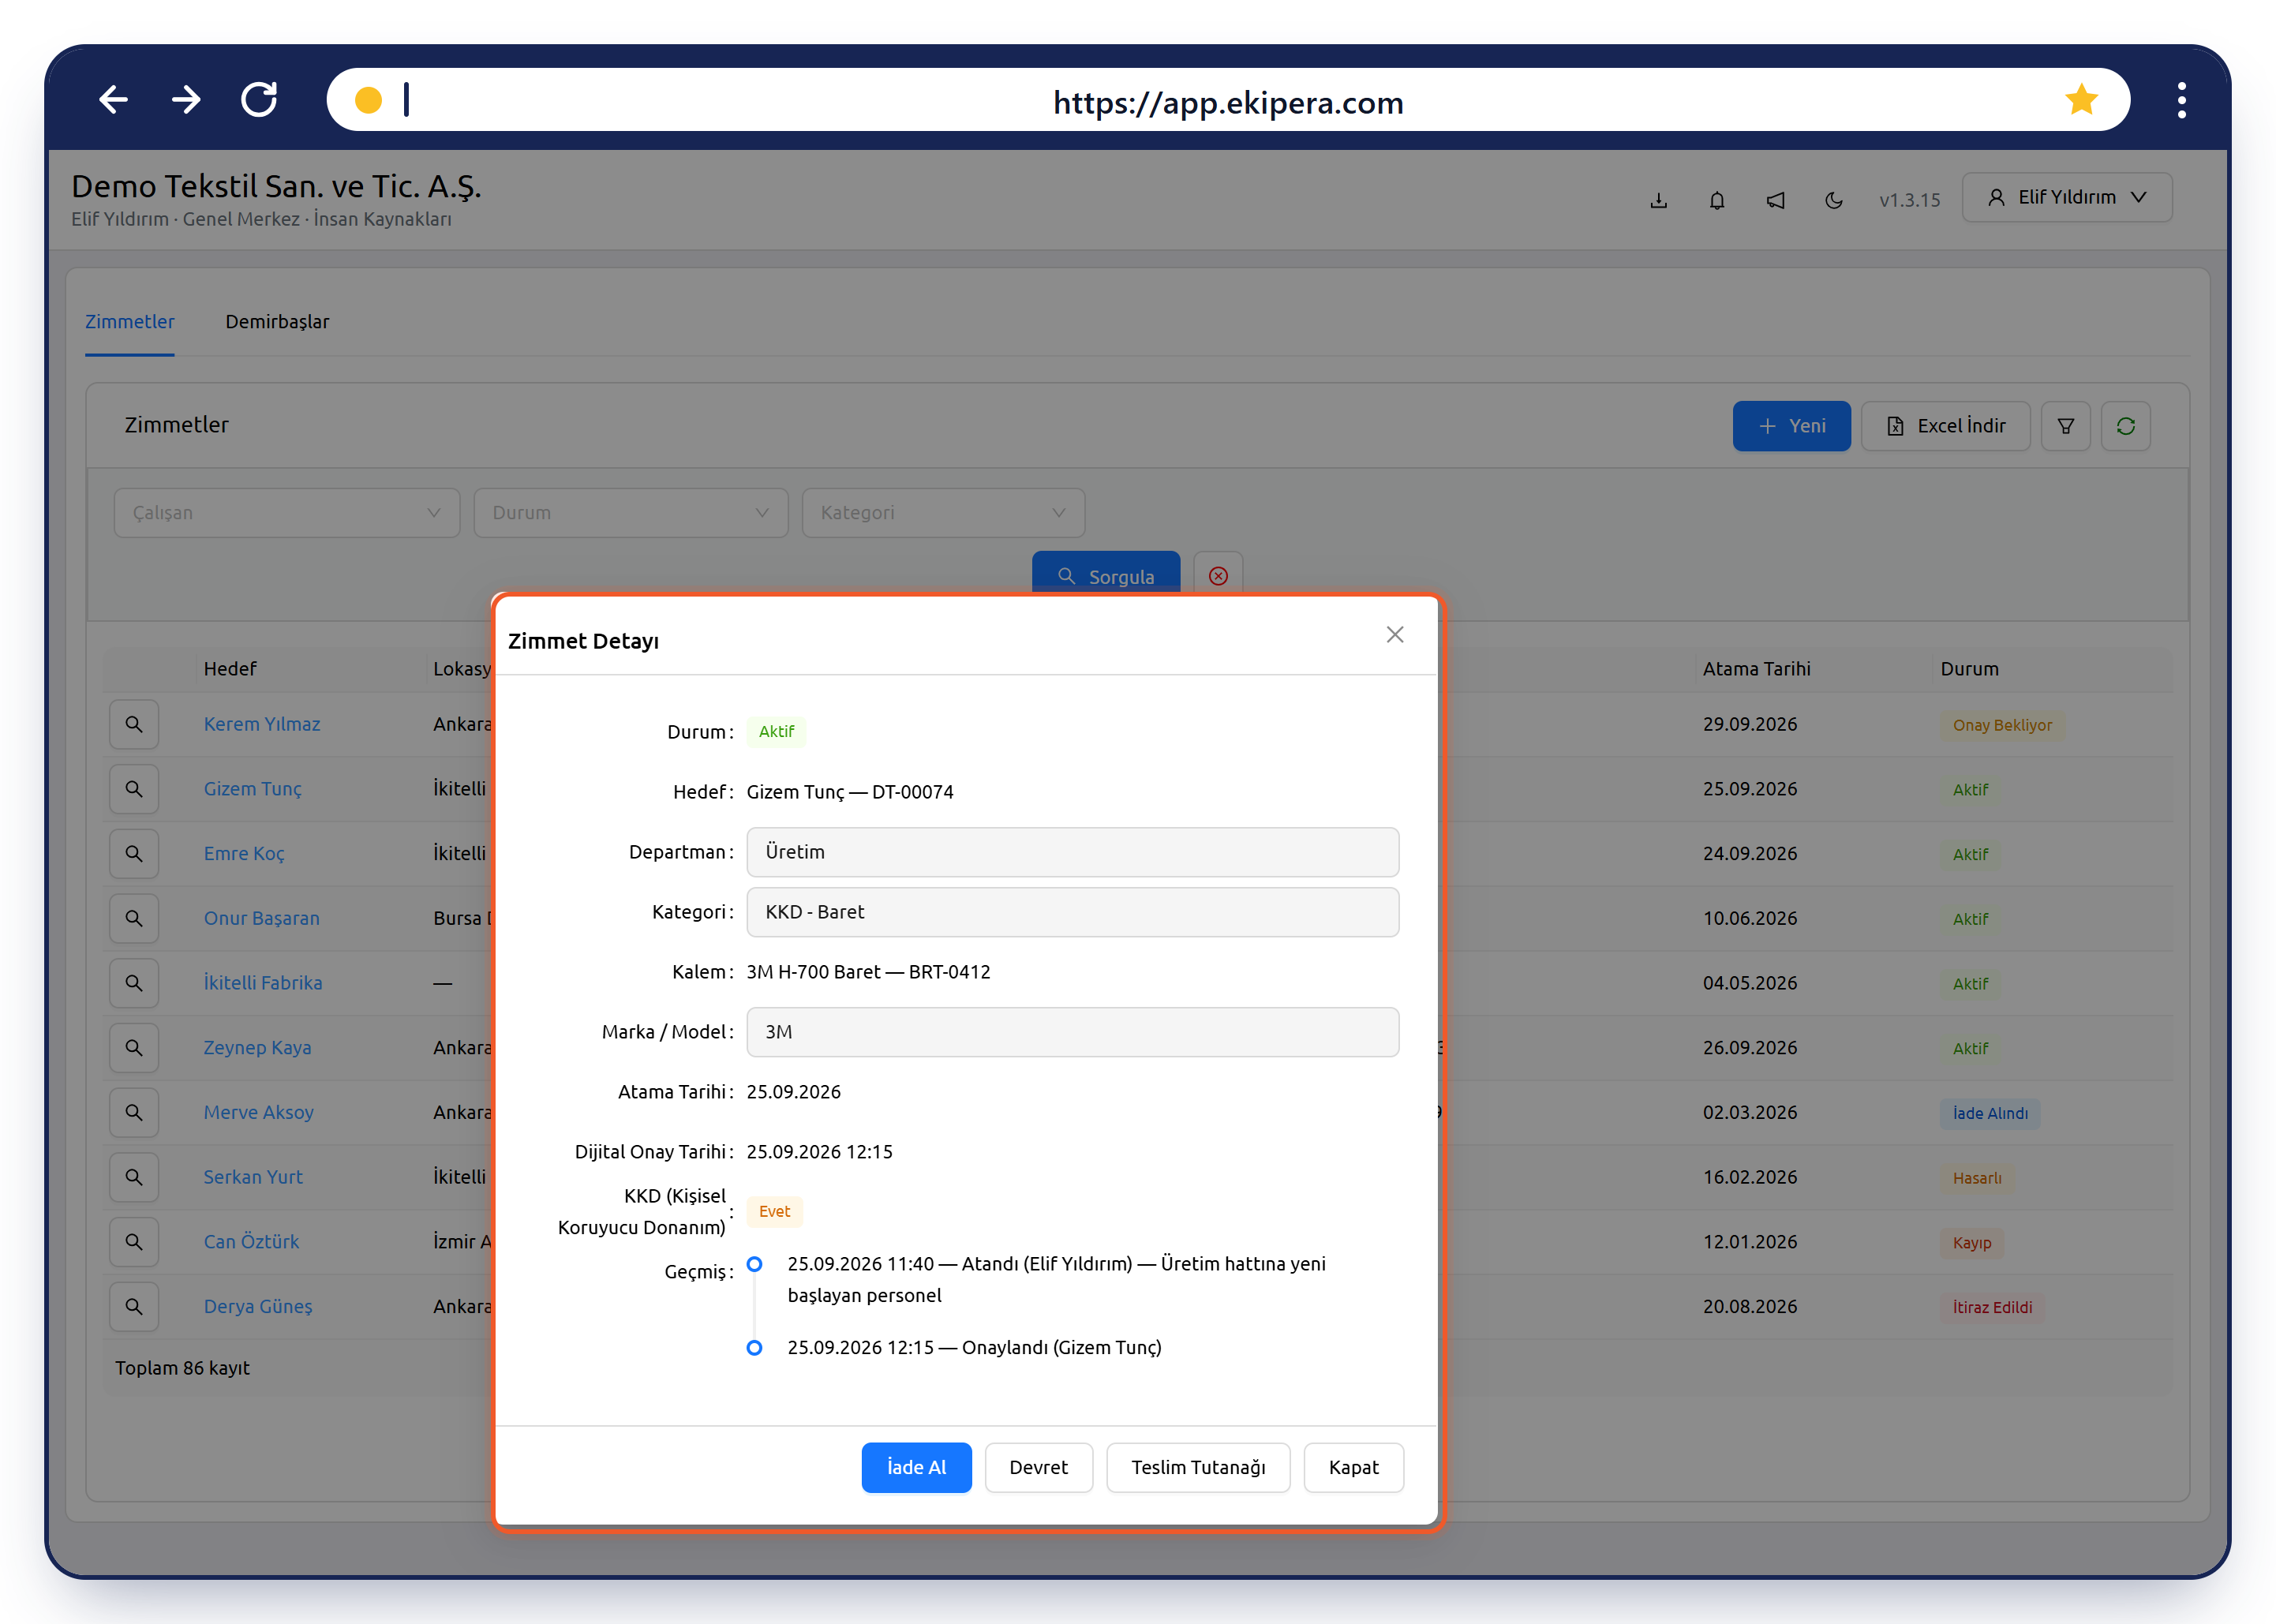Open detail magnifier for Kerem Yılmaz row
This screenshot has width=2276, height=1624.
tap(134, 724)
